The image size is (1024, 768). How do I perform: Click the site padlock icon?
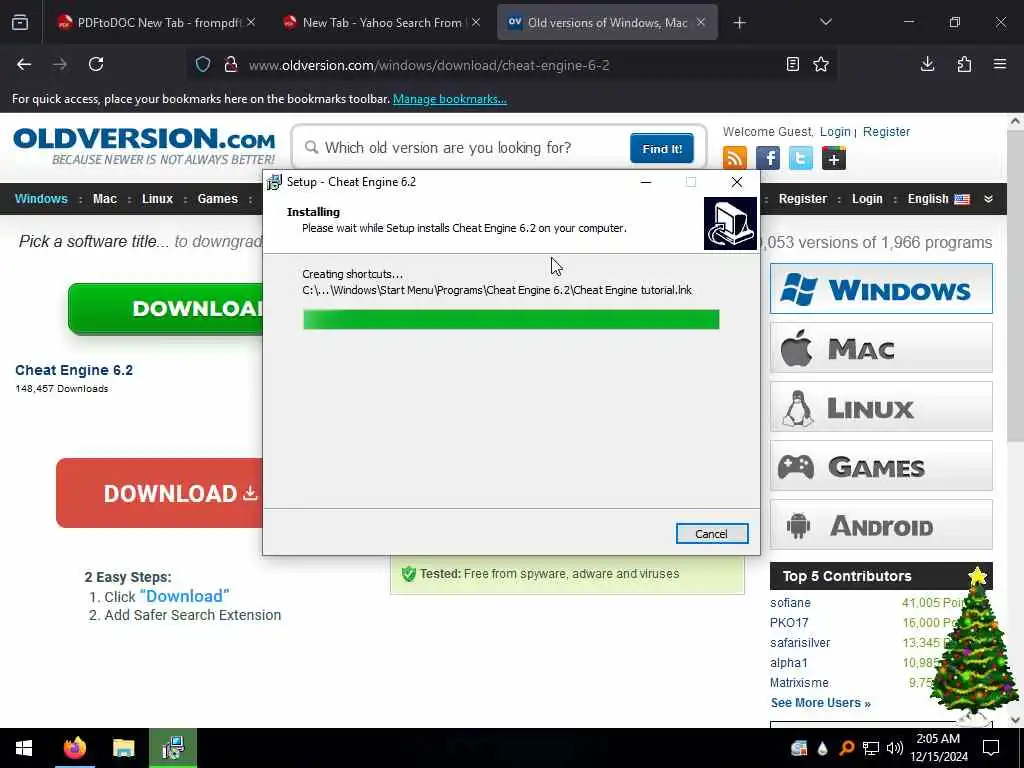click(230, 64)
